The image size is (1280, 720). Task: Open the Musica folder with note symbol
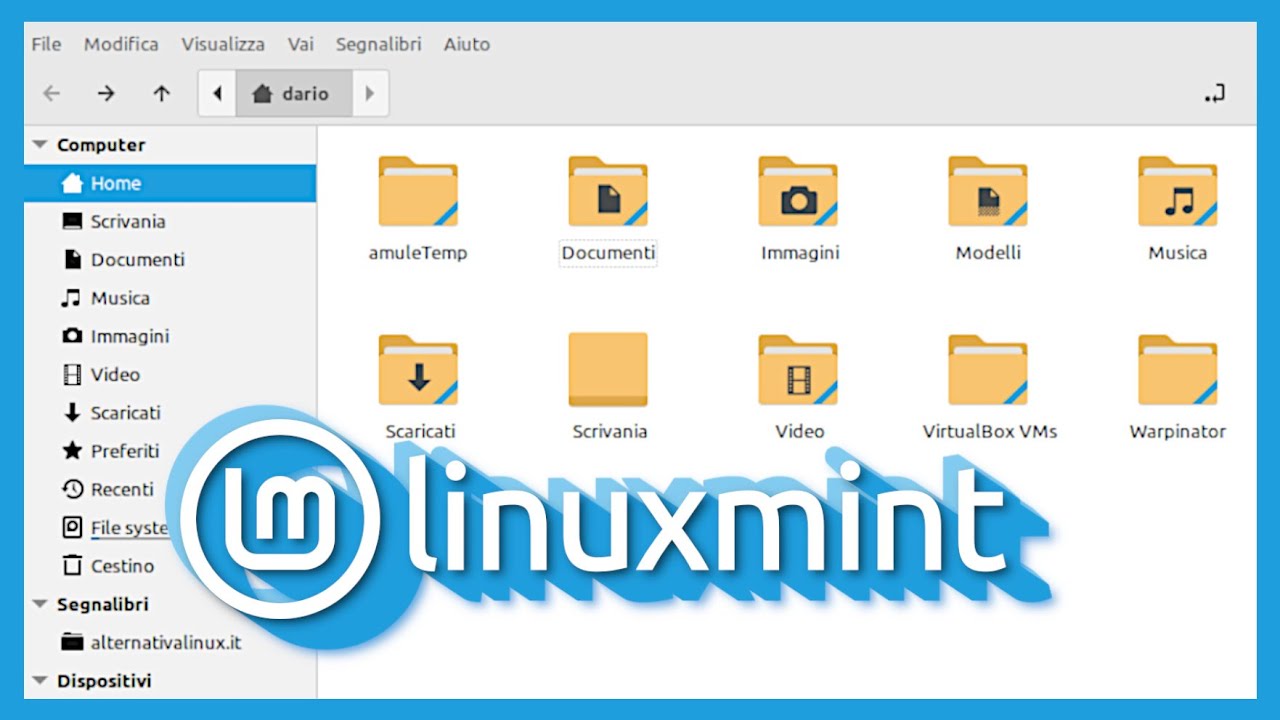click(x=1178, y=192)
